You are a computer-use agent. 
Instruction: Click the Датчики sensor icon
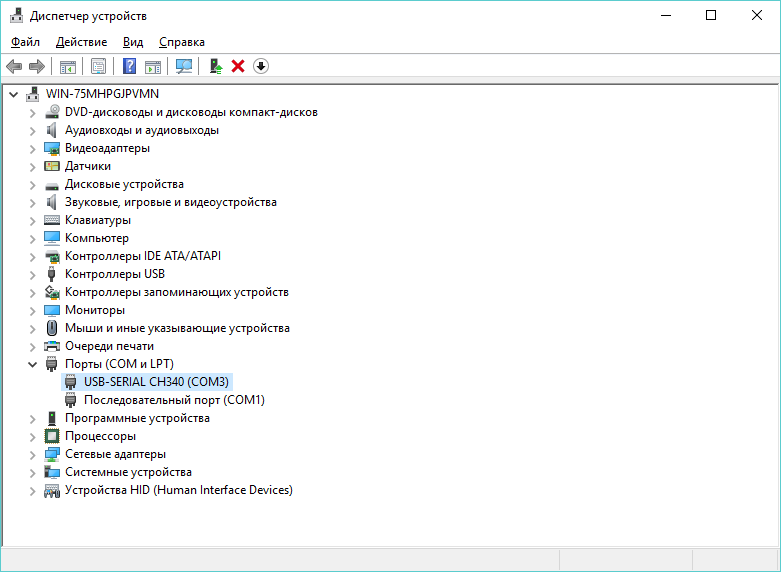click(52, 166)
